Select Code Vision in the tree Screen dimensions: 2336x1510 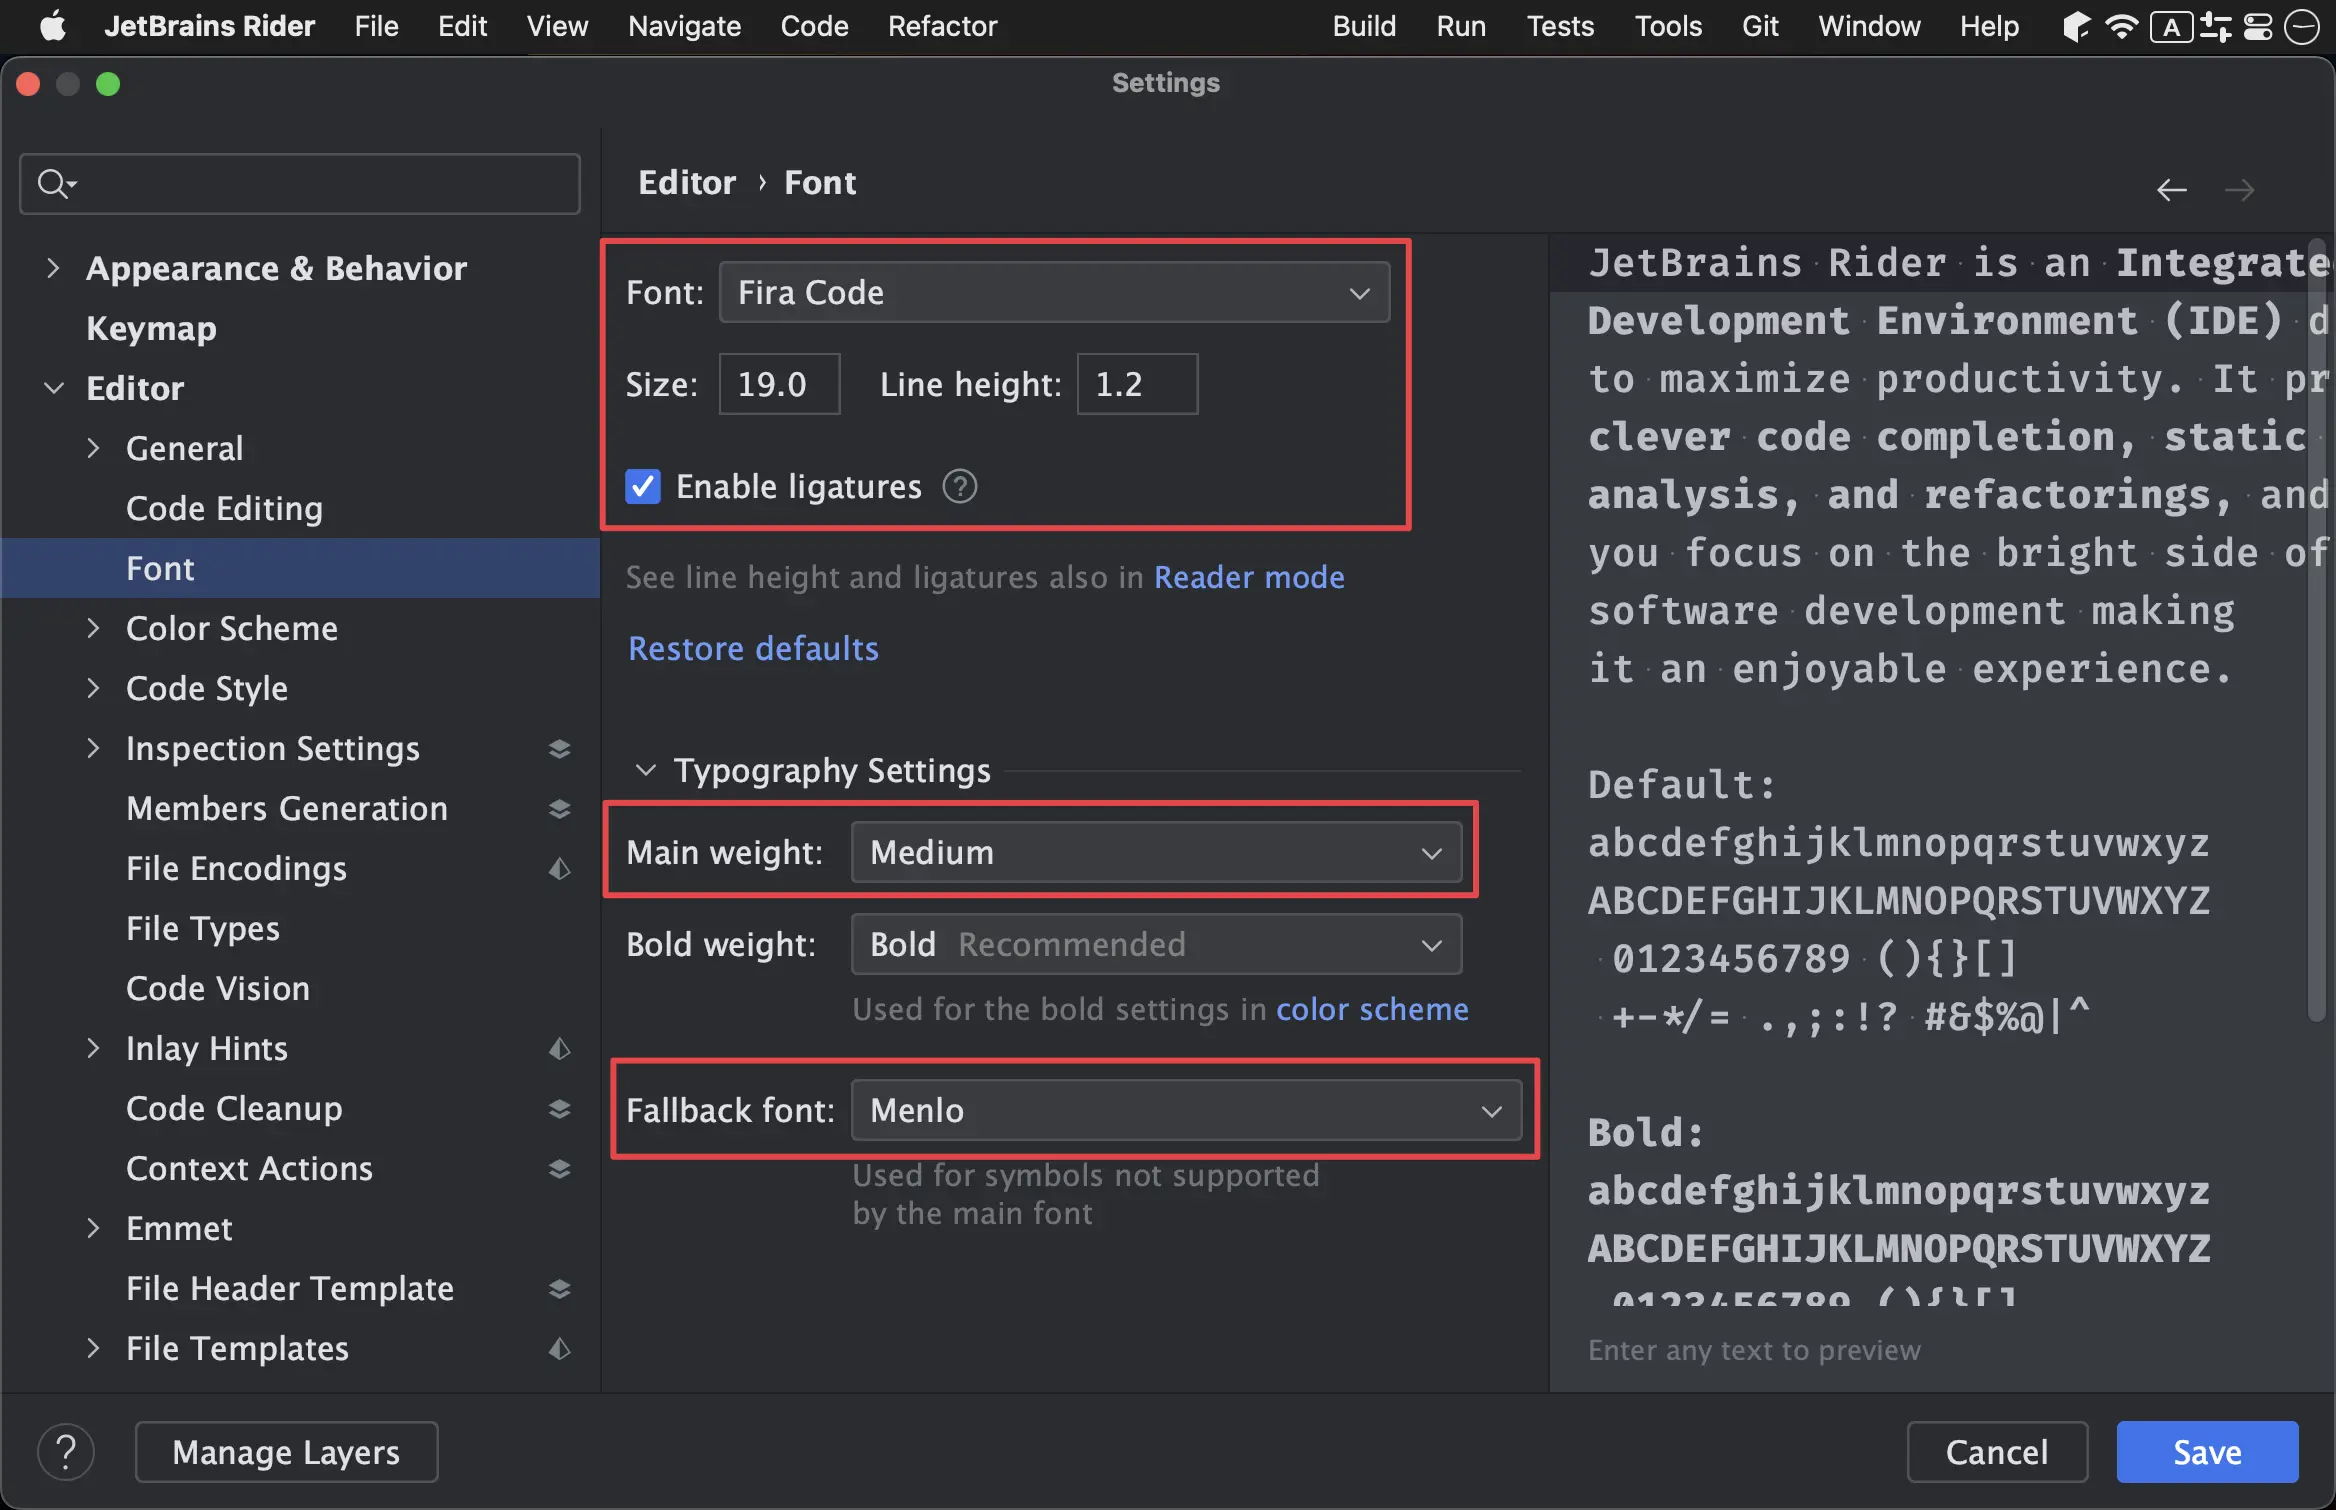pyautogui.click(x=218, y=989)
